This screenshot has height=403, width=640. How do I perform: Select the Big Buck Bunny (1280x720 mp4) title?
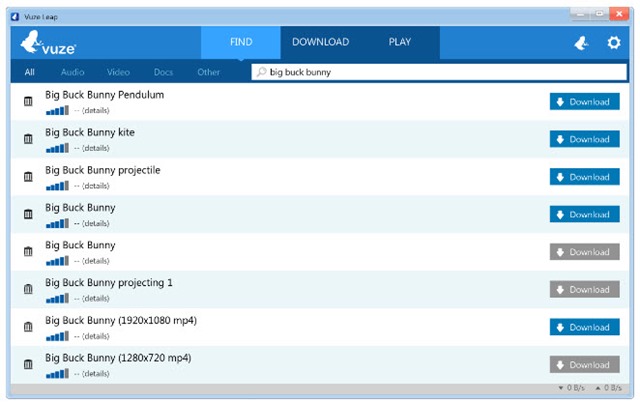118,358
